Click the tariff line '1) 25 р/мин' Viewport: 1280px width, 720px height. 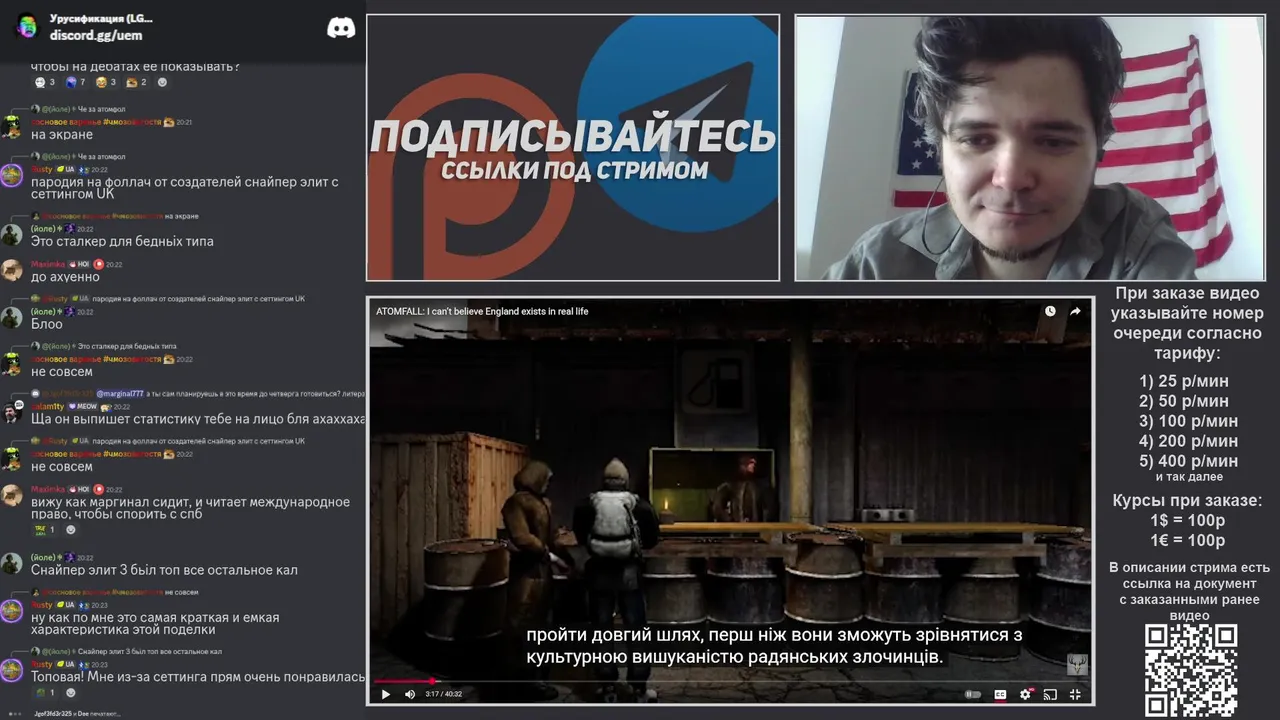click(1184, 381)
